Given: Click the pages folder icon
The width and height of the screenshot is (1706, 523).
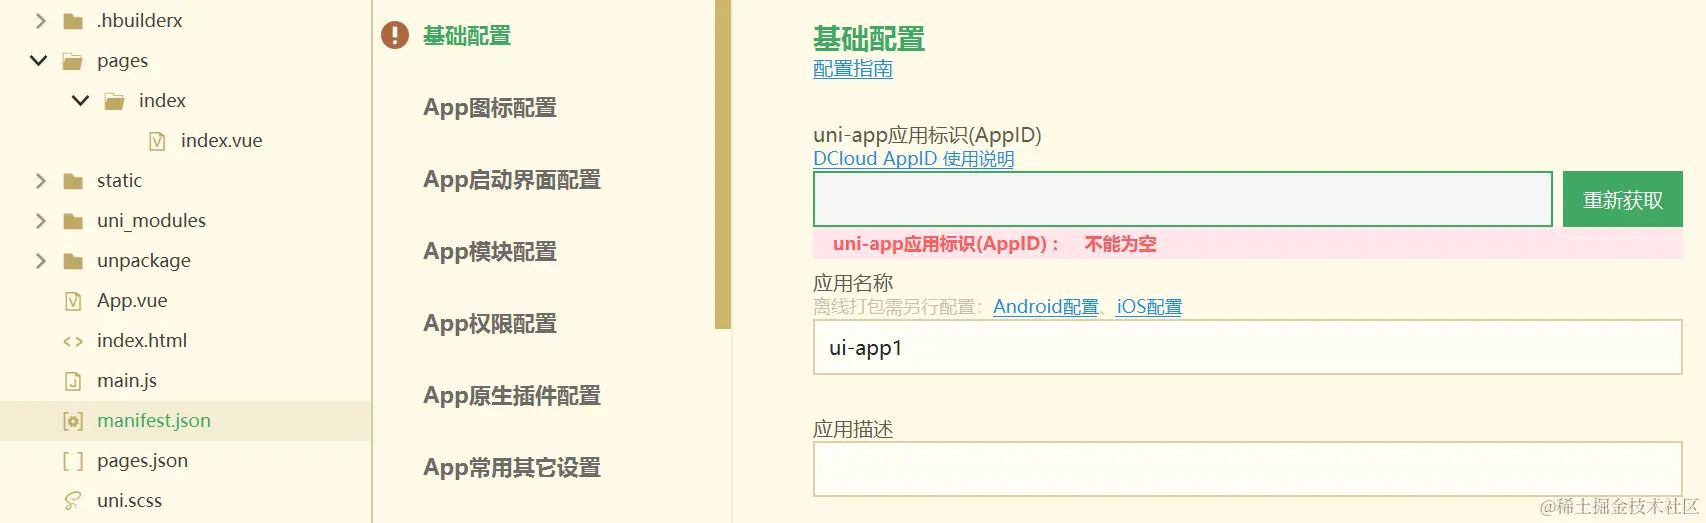Looking at the screenshot, I should tap(73, 61).
